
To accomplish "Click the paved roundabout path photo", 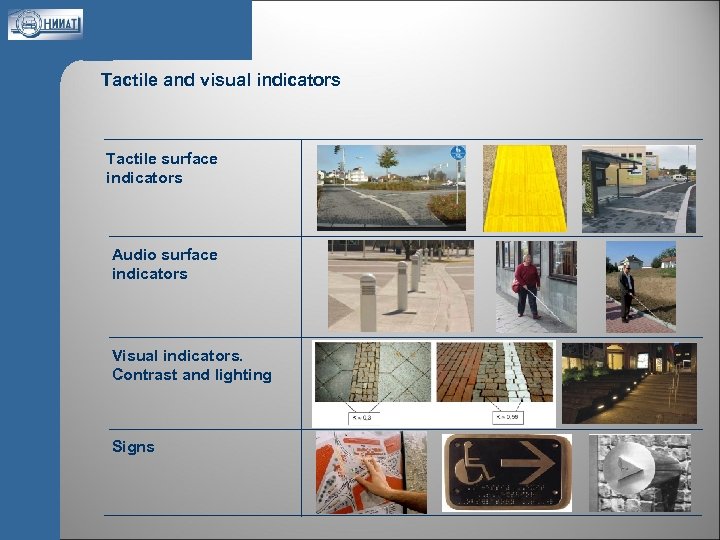I will click(391, 188).
